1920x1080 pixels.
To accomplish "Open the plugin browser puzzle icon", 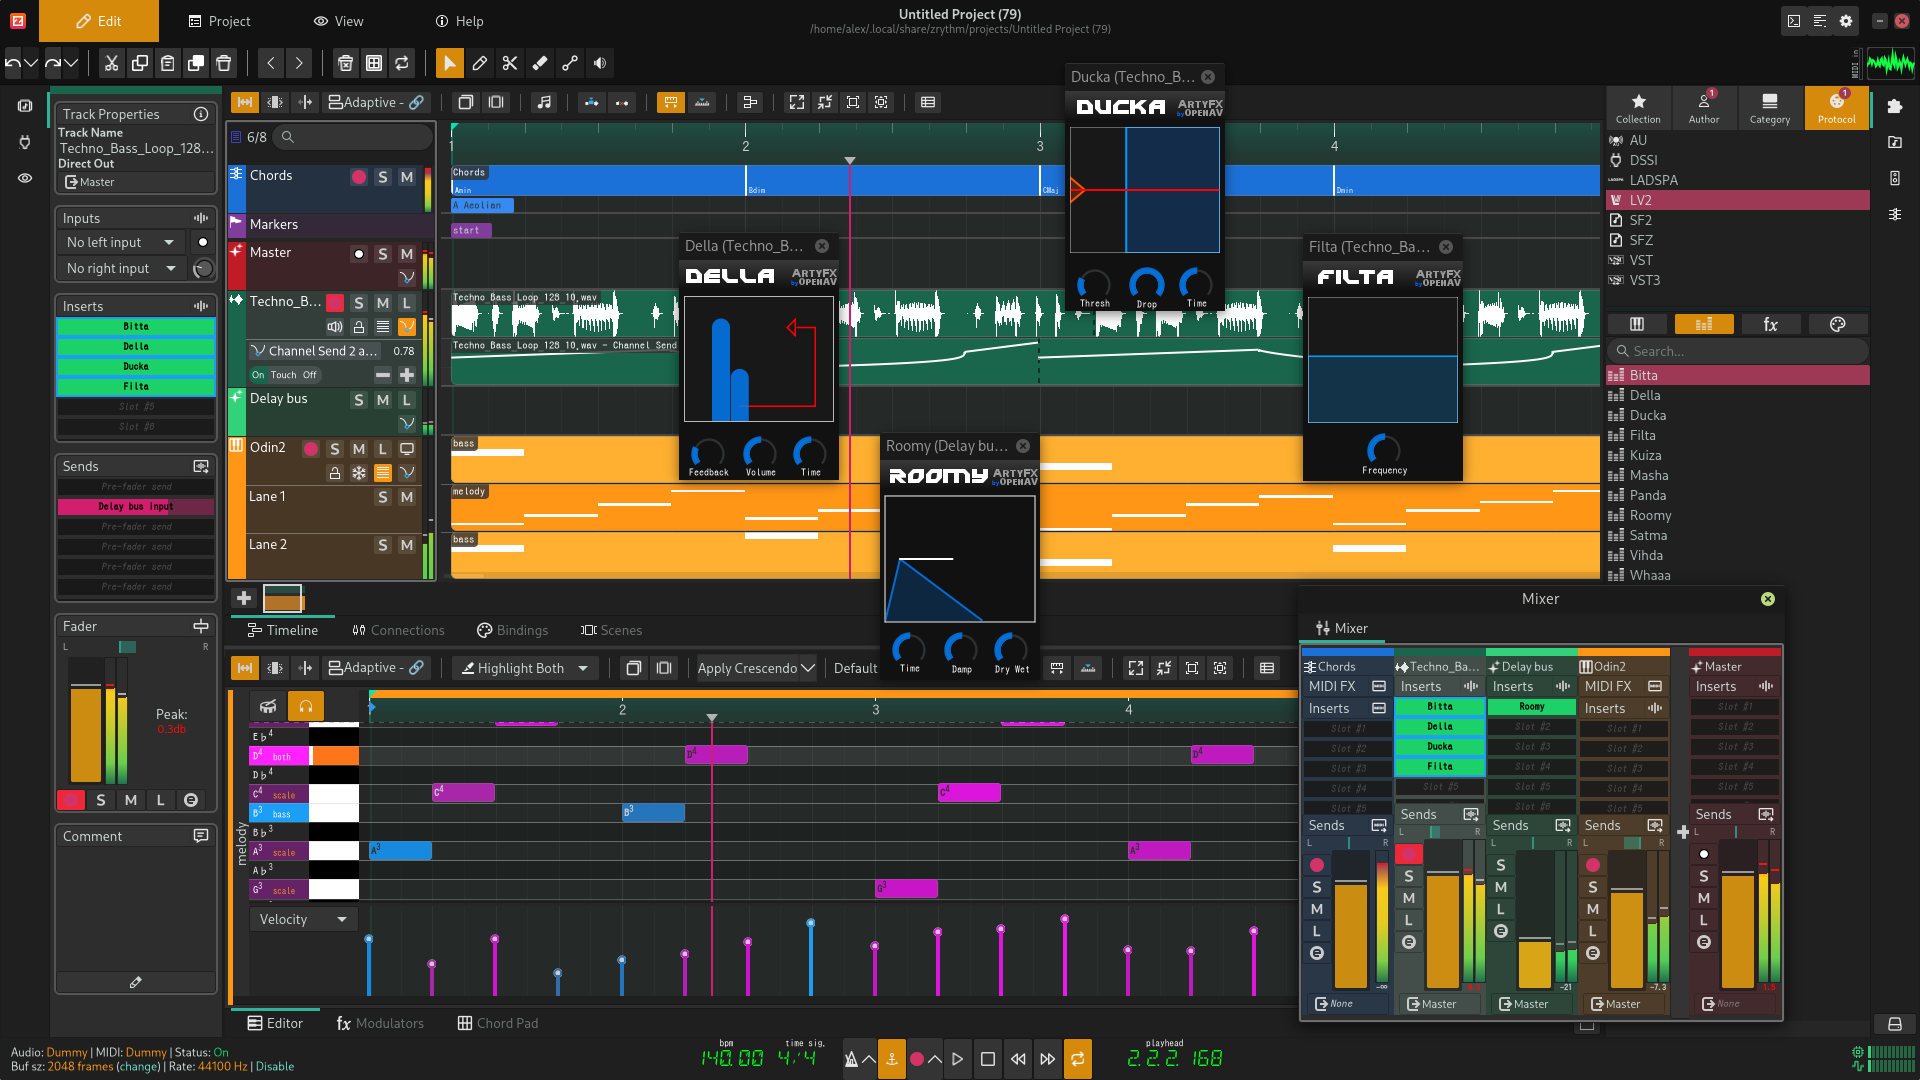I will click(1895, 106).
